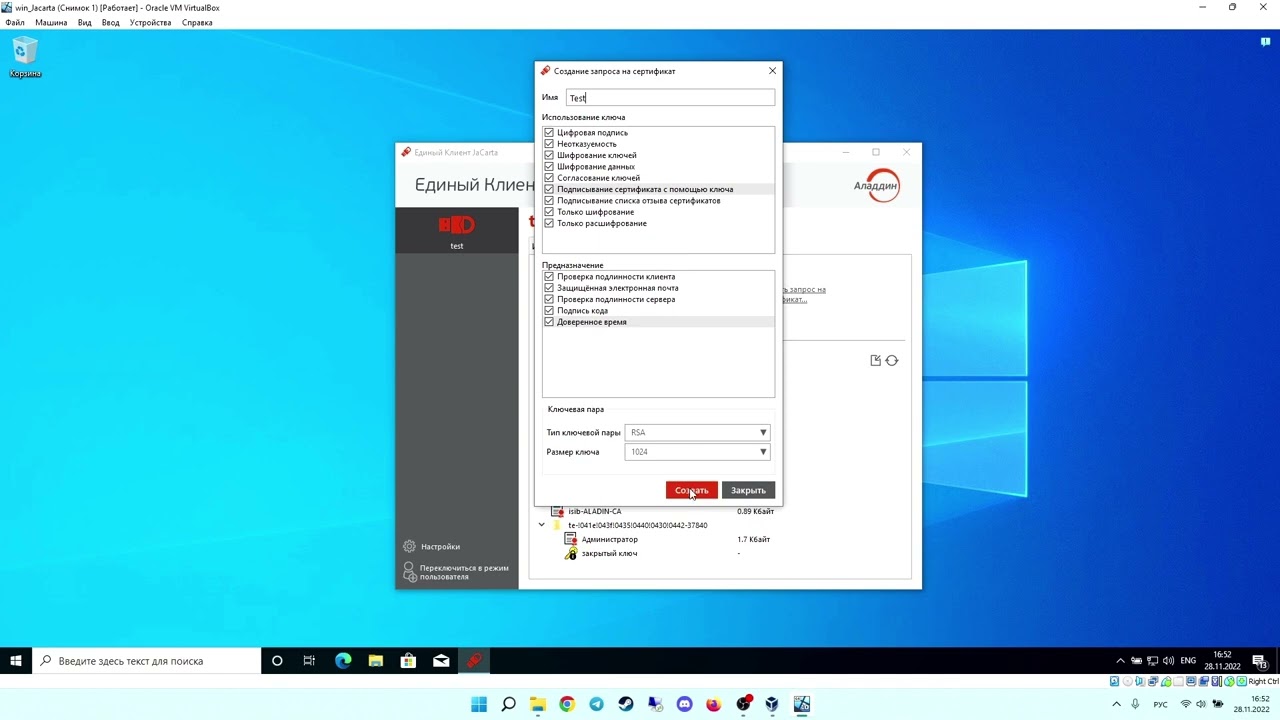This screenshot has width=1280, height=720.
Task: Click into the Имя field containing Test
Action: [x=670, y=98]
